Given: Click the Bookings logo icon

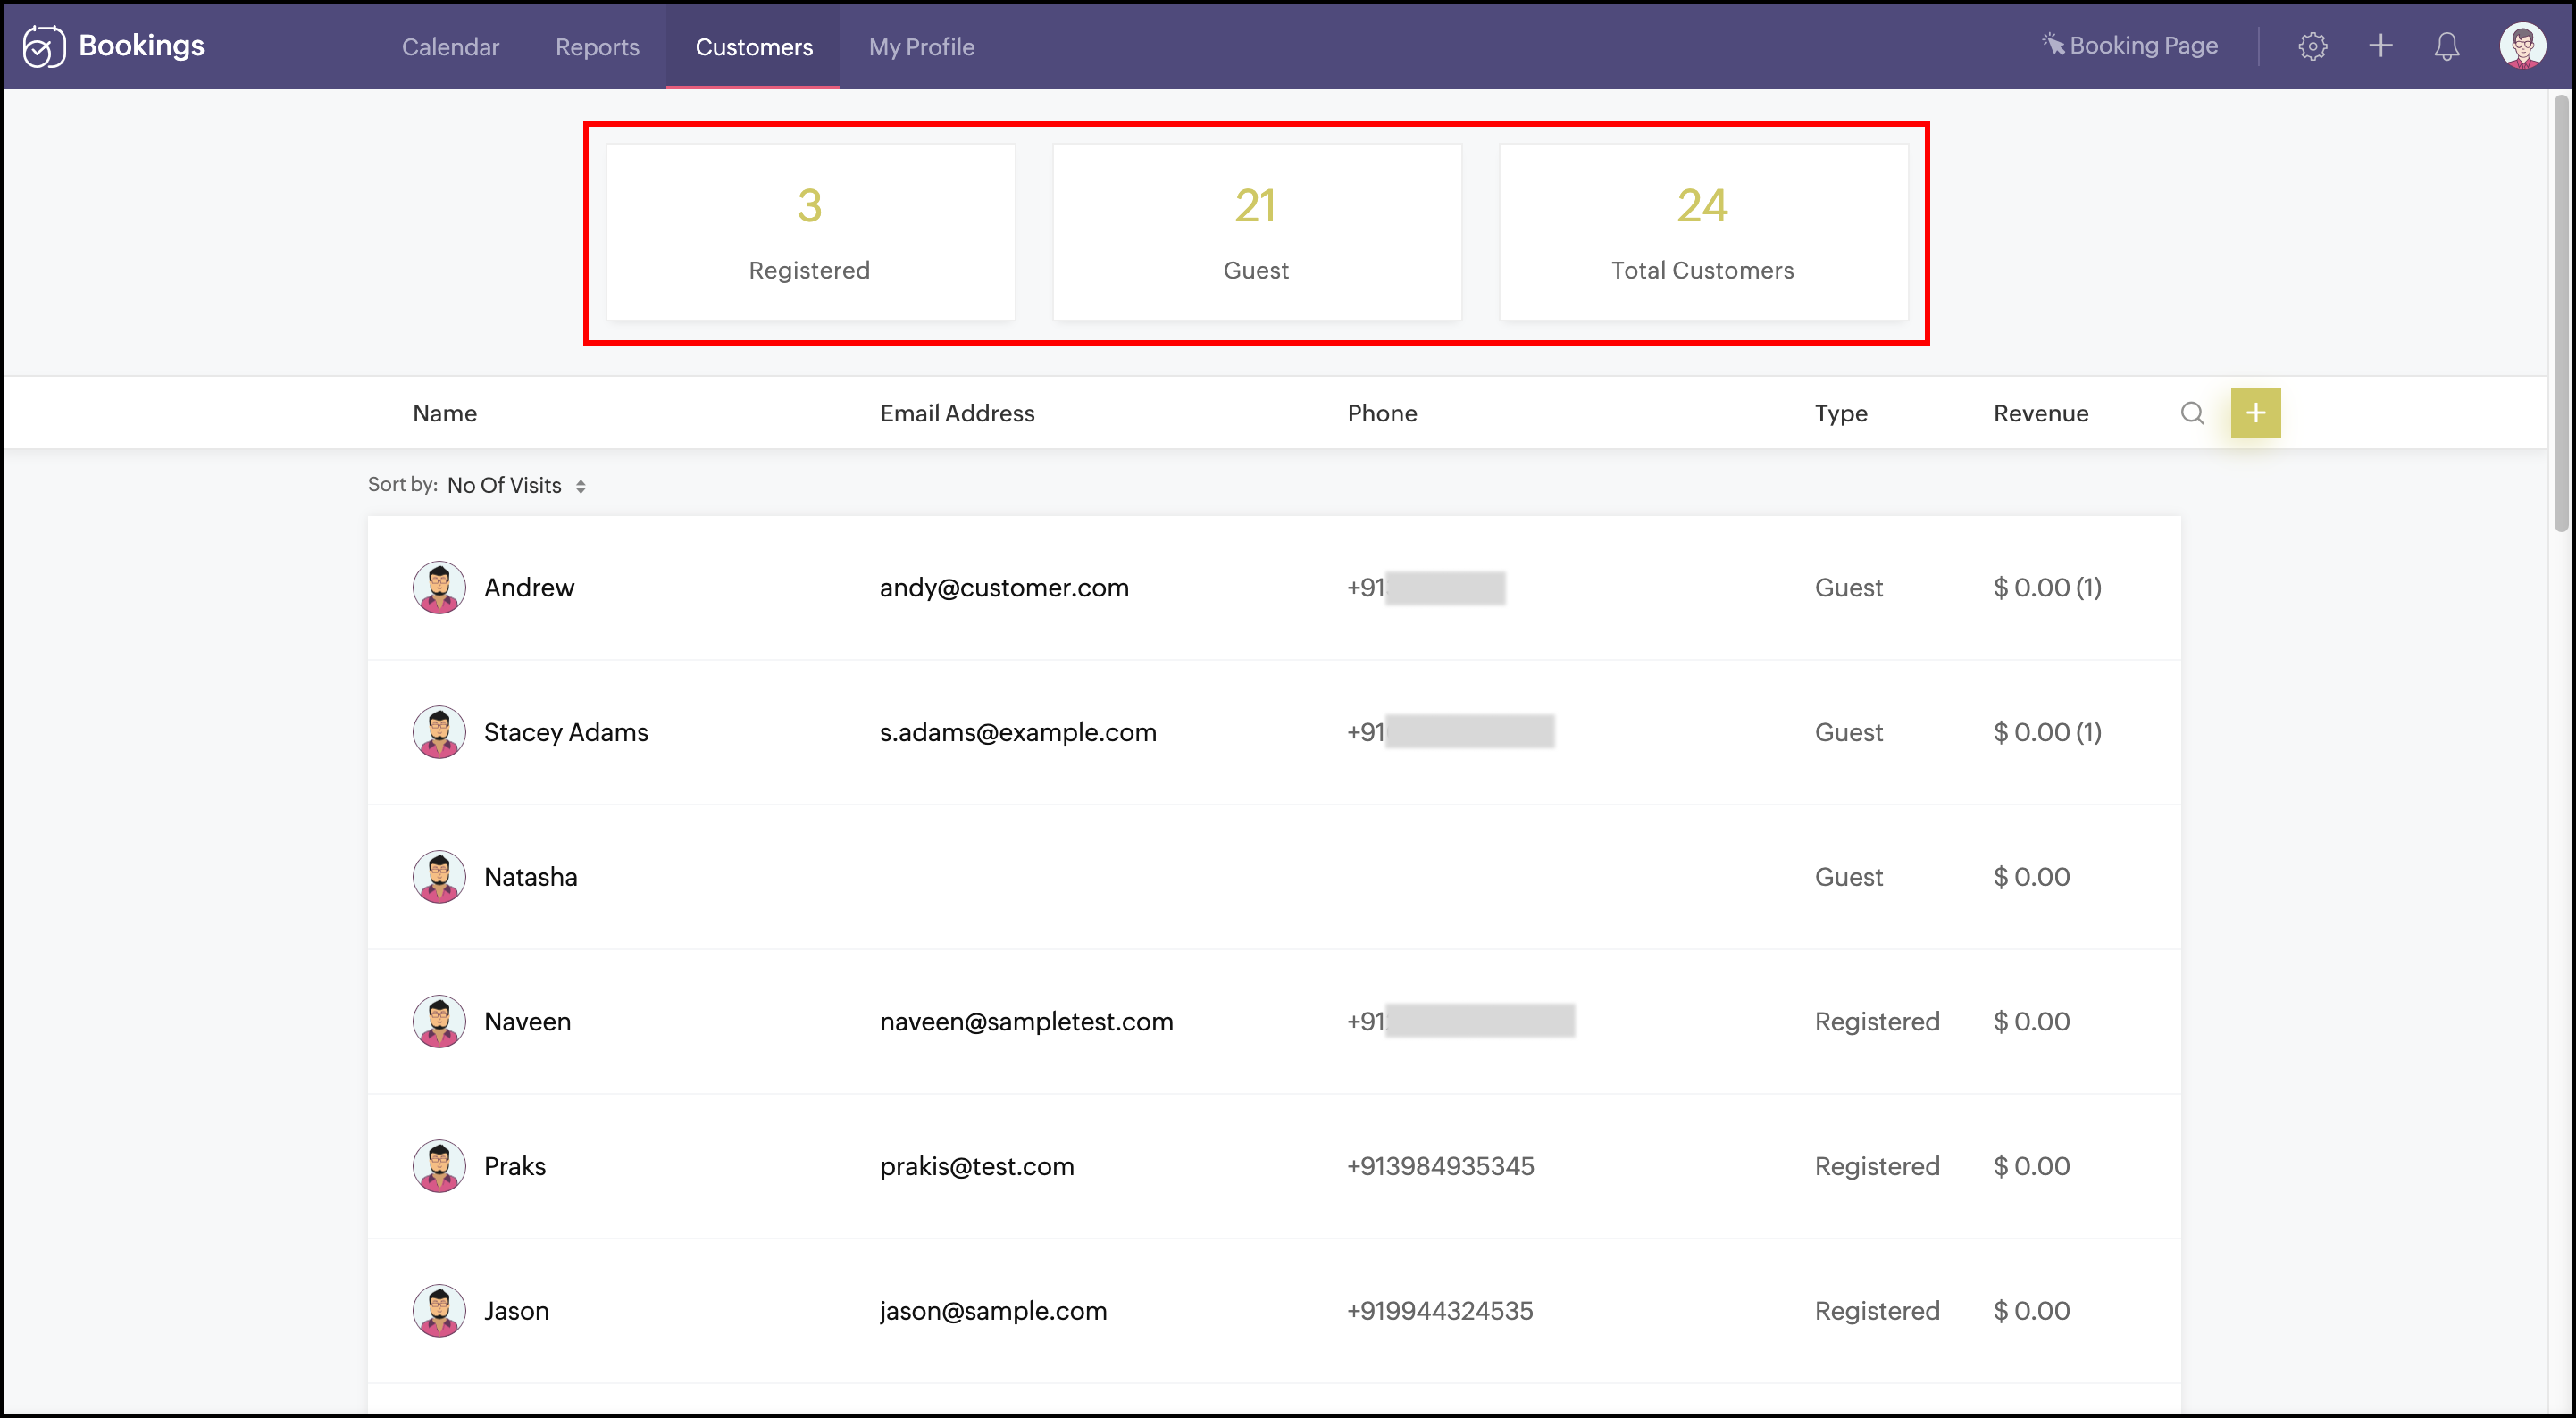Looking at the screenshot, I should [x=43, y=46].
